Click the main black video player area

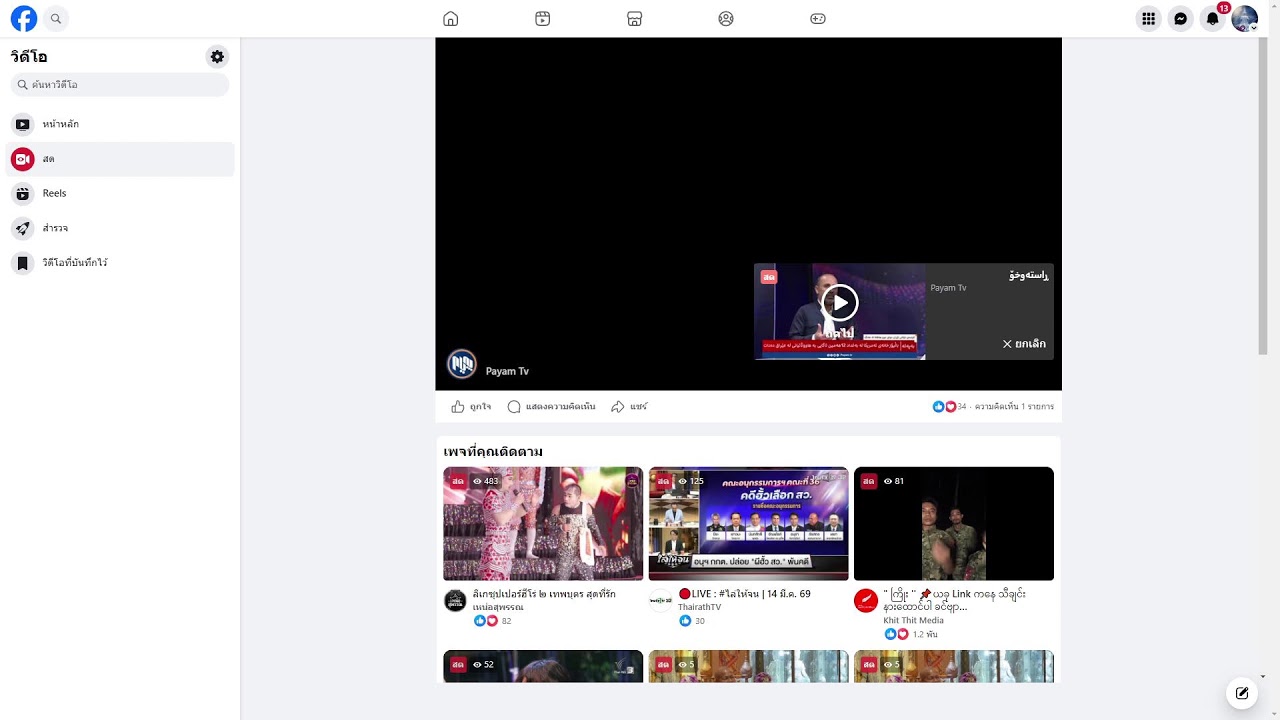tap(748, 214)
